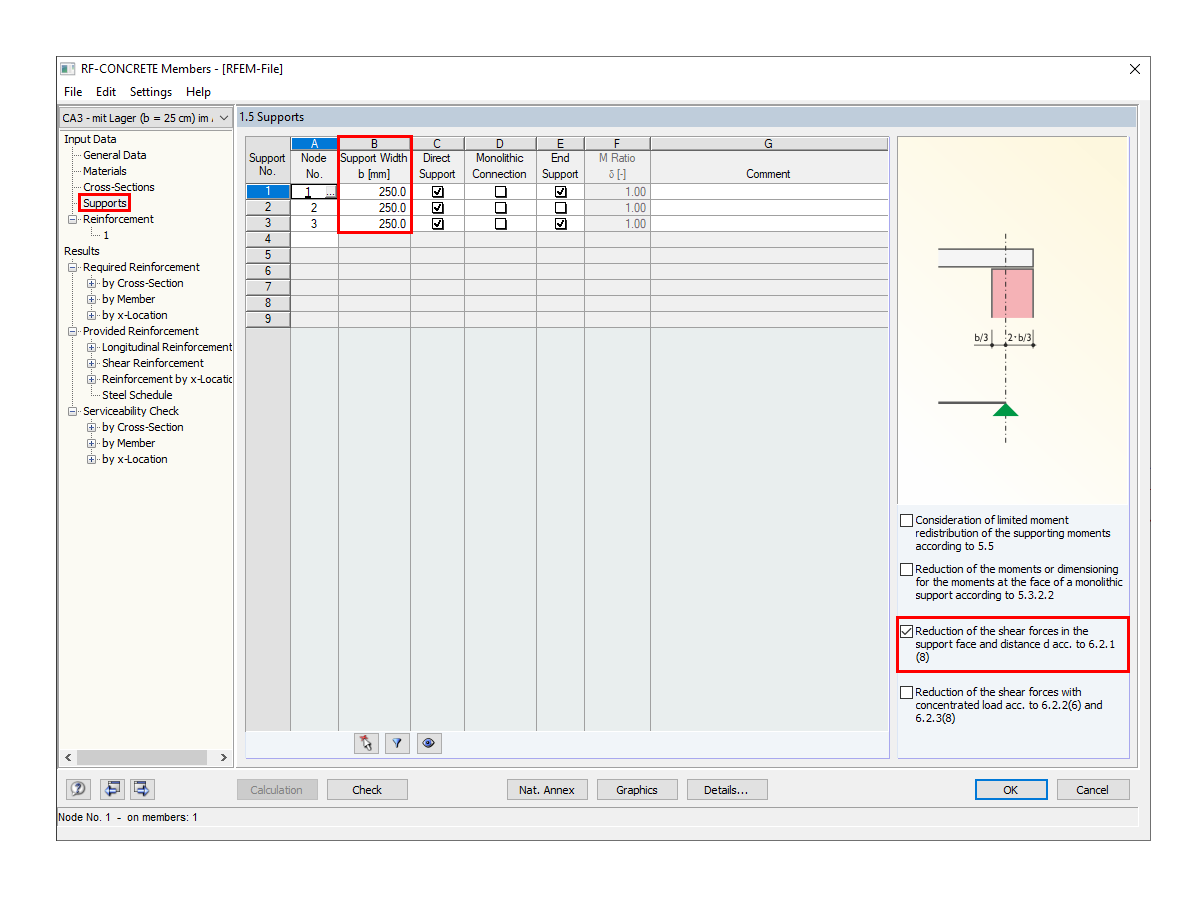Click the previous-window navigation icon
This screenshot has height=900, width=1200.
click(112, 789)
